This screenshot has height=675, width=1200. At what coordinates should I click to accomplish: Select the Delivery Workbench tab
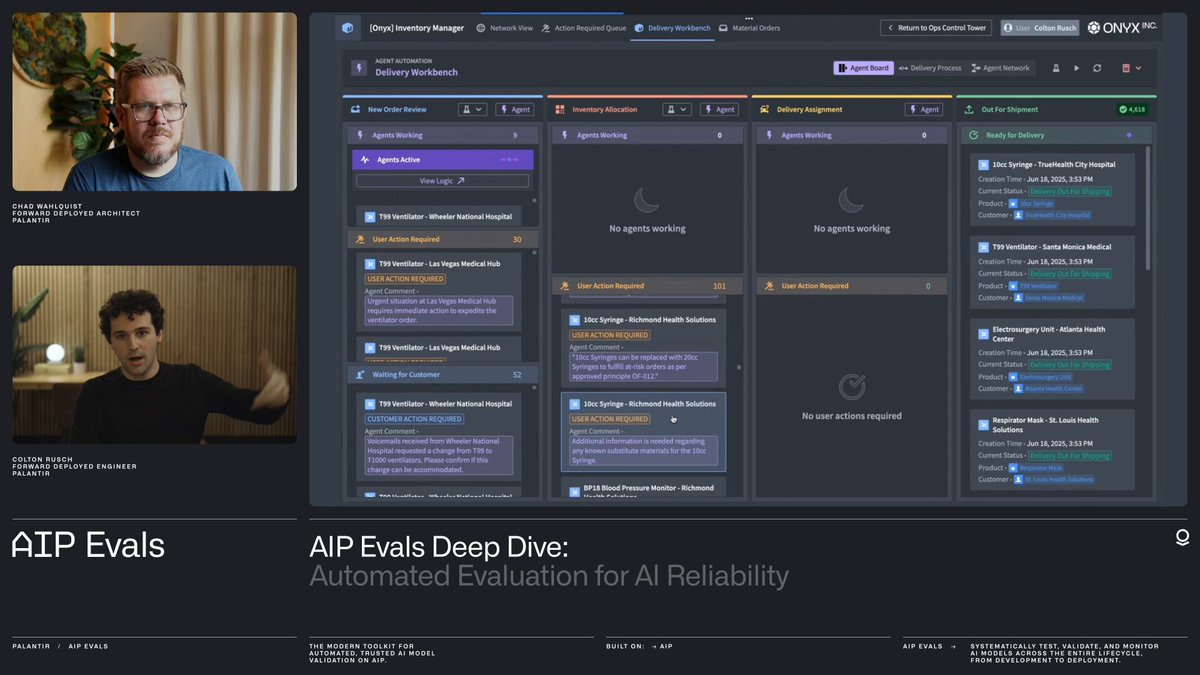tap(672, 28)
